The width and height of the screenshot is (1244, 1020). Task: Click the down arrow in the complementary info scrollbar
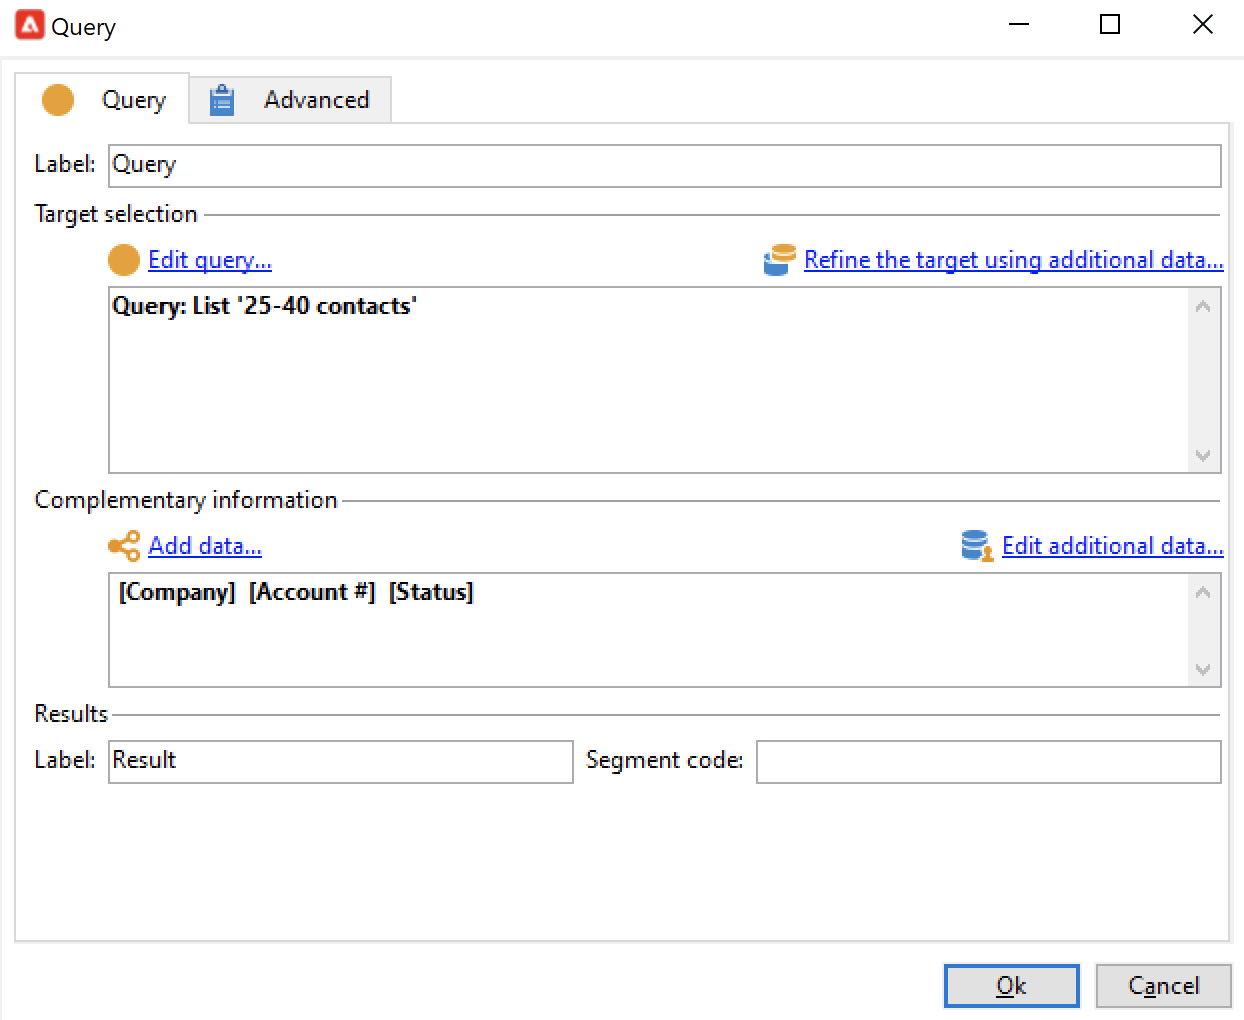1203,669
